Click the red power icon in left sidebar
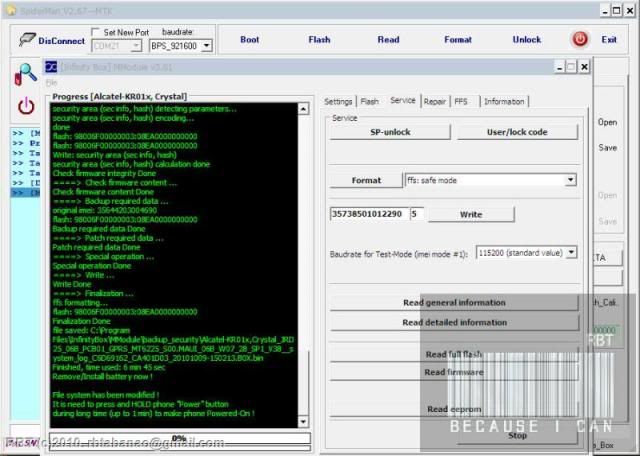This screenshot has height=456, width=640. coord(27,105)
